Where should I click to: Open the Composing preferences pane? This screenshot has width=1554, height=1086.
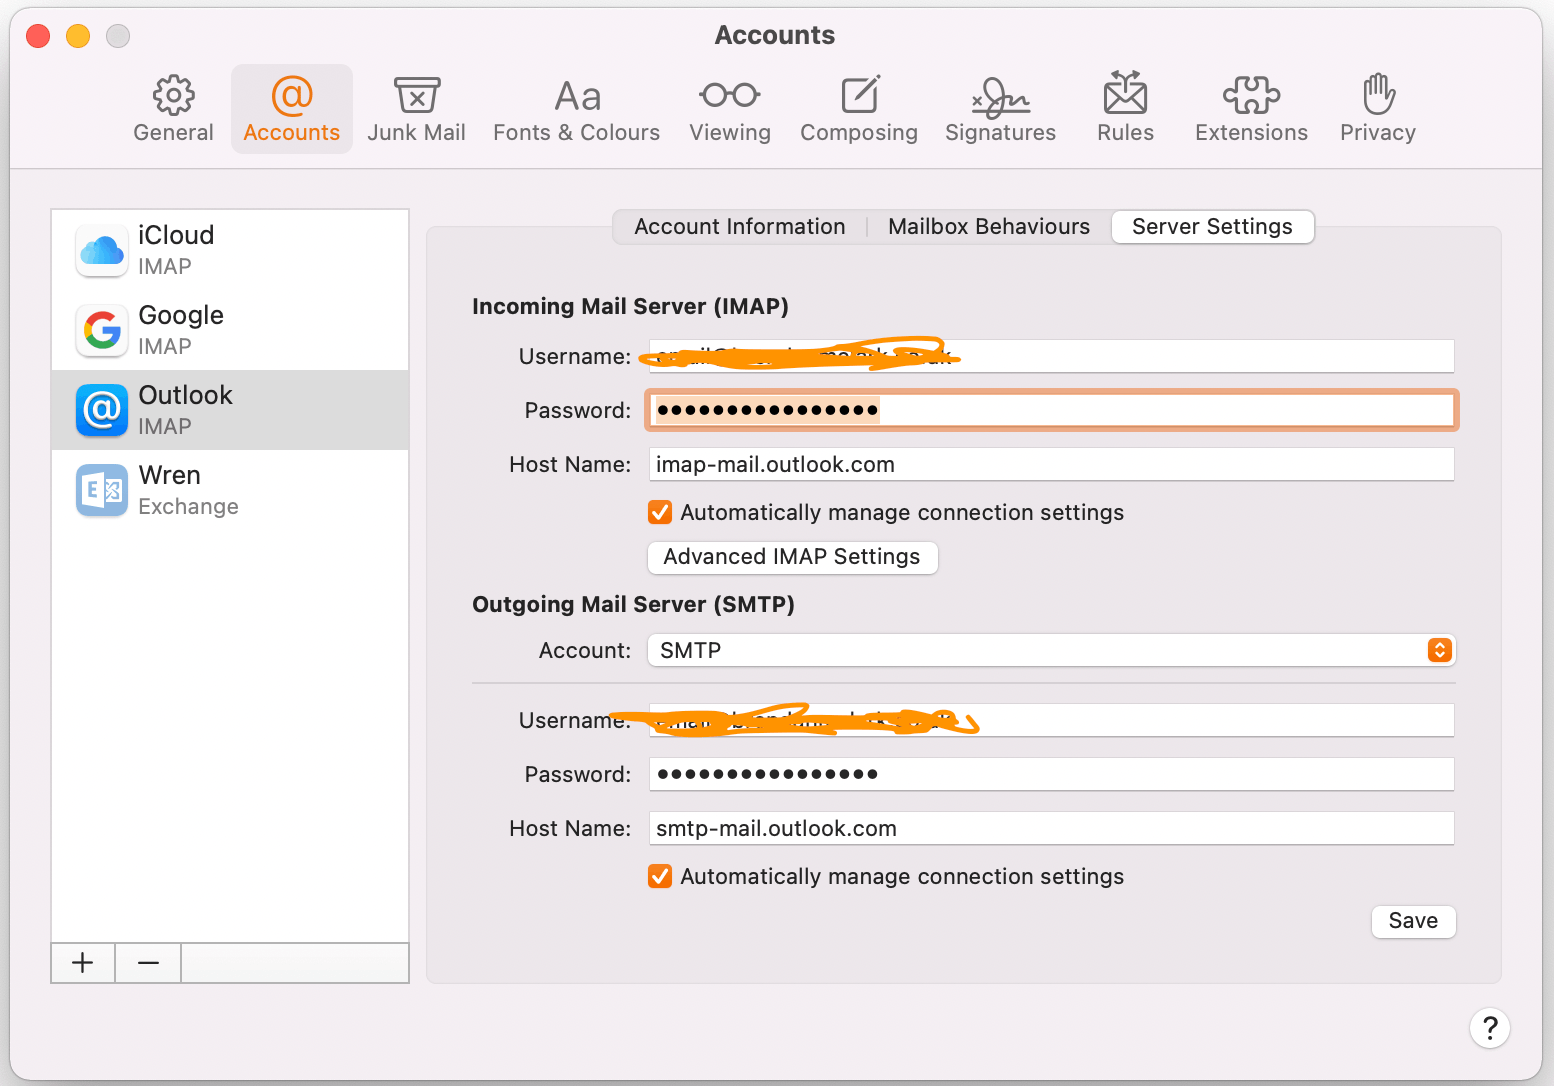tap(859, 109)
